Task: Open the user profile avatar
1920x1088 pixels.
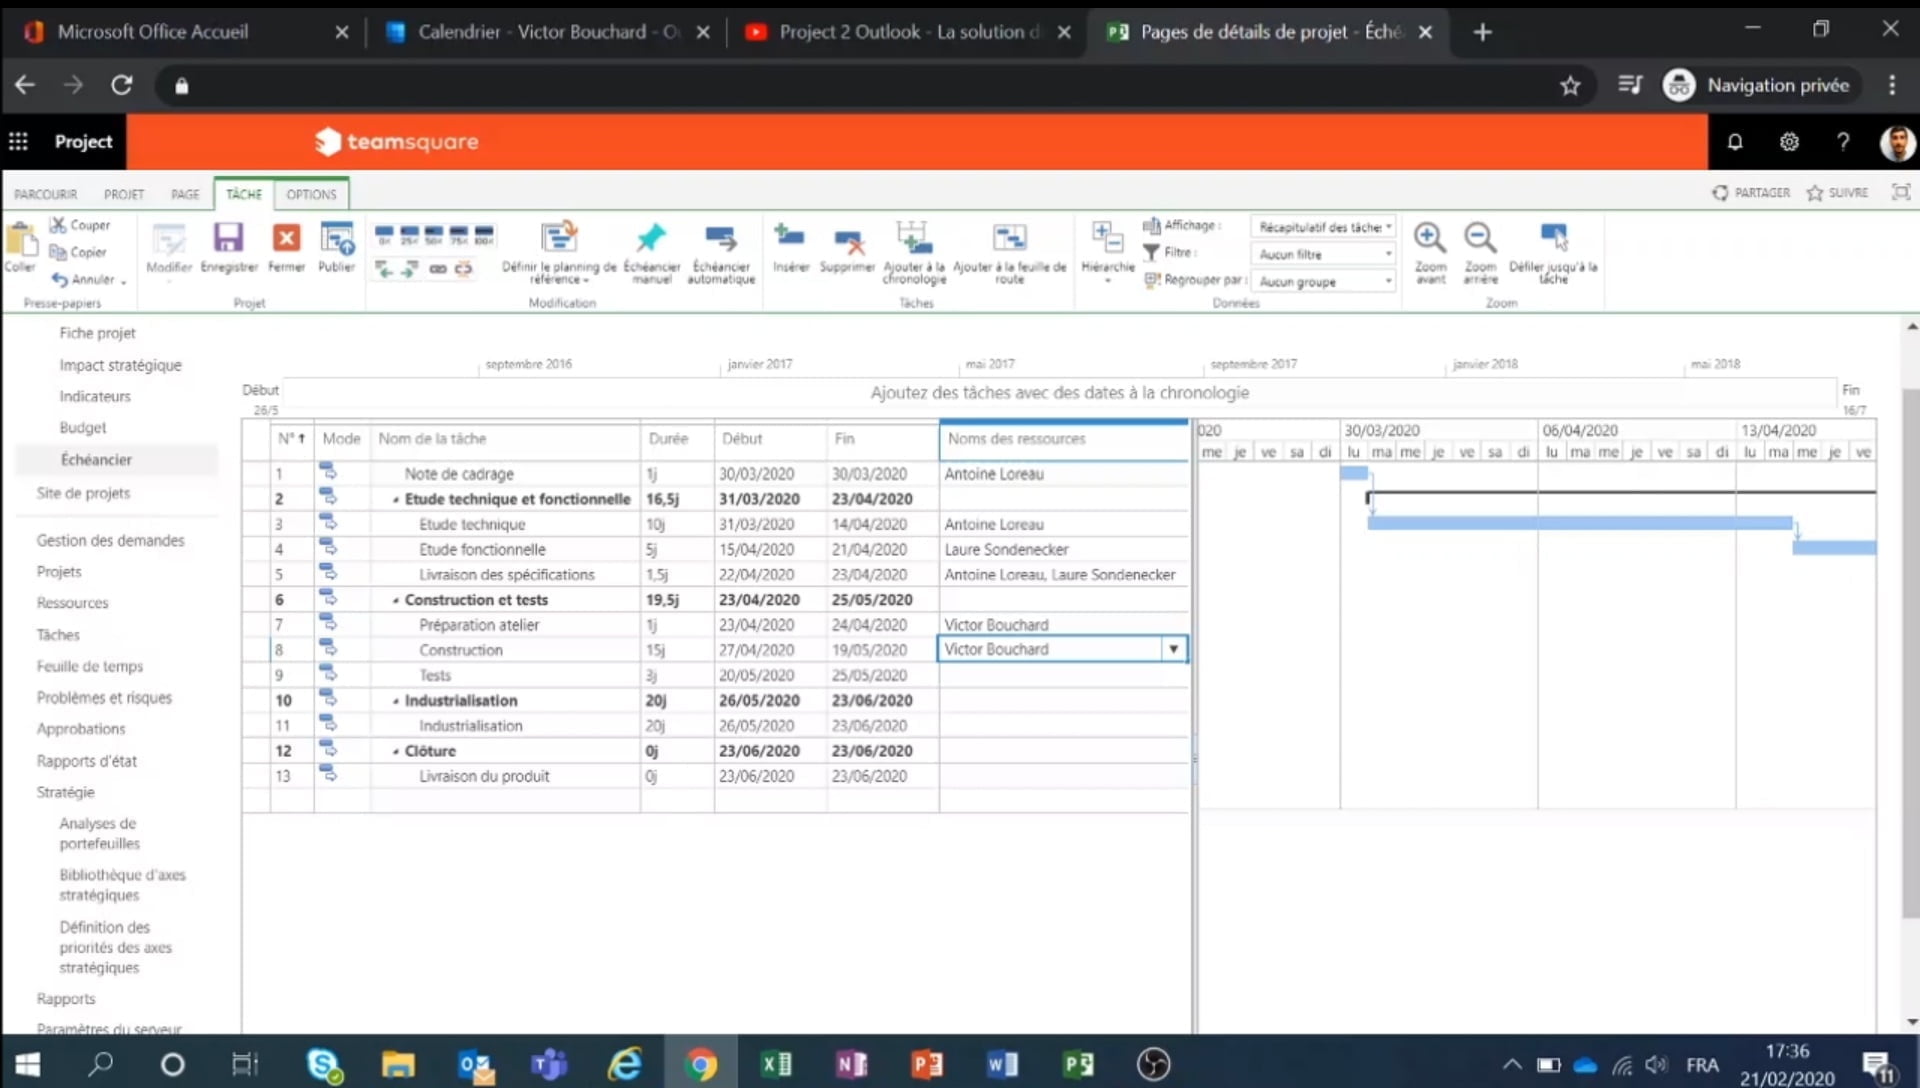Action: click(1897, 142)
